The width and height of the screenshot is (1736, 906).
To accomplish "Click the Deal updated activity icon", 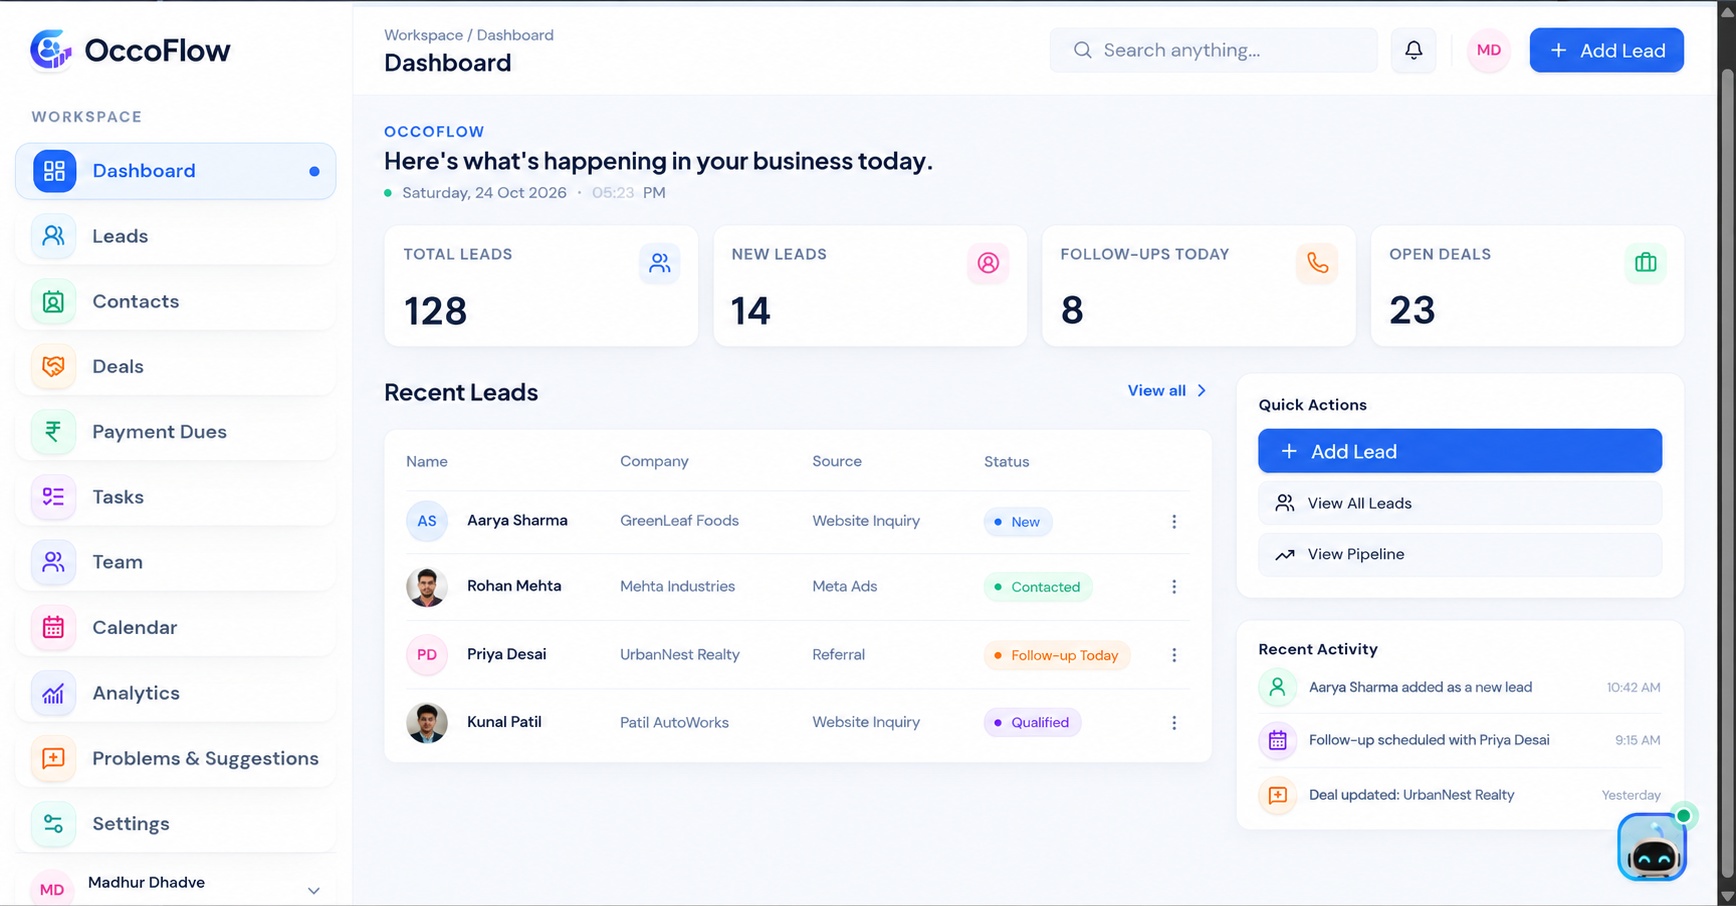I will click(1277, 795).
